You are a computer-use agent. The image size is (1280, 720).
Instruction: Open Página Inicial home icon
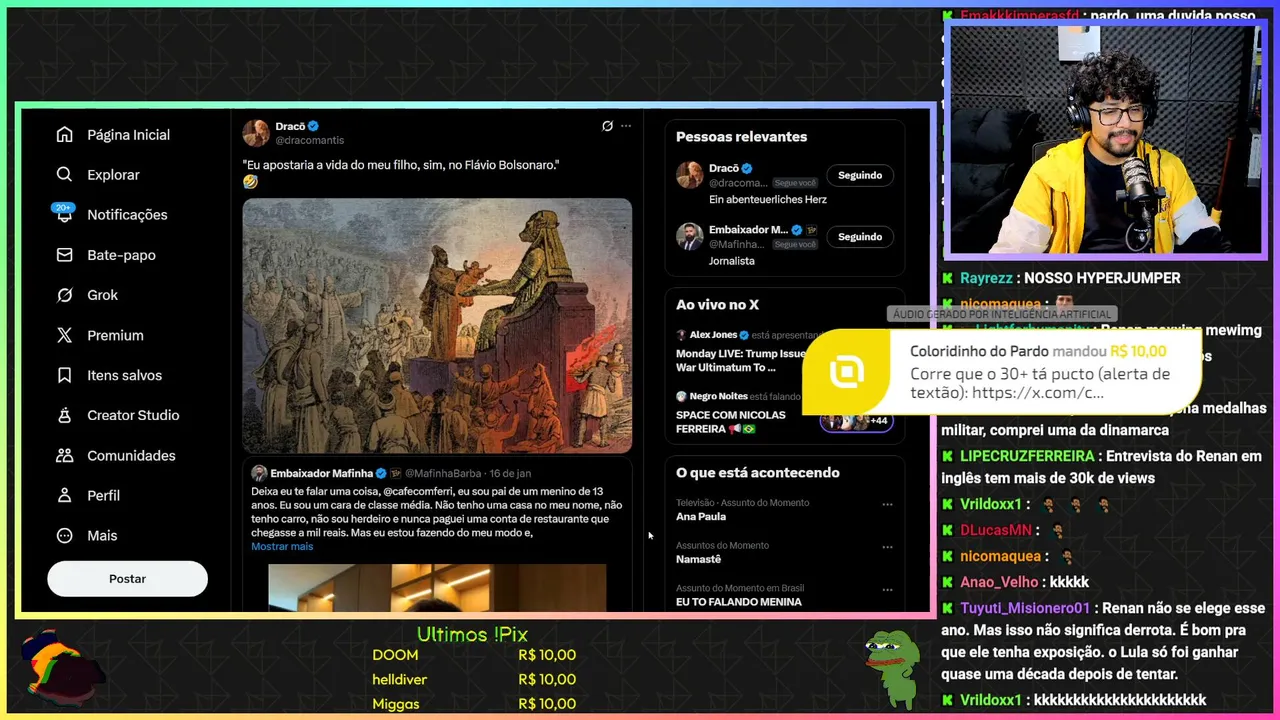click(x=65, y=135)
